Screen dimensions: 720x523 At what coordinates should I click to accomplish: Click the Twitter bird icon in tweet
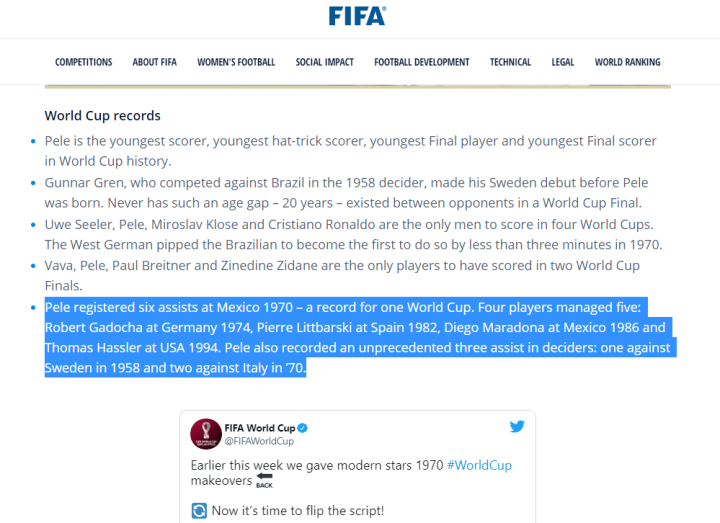(x=517, y=427)
